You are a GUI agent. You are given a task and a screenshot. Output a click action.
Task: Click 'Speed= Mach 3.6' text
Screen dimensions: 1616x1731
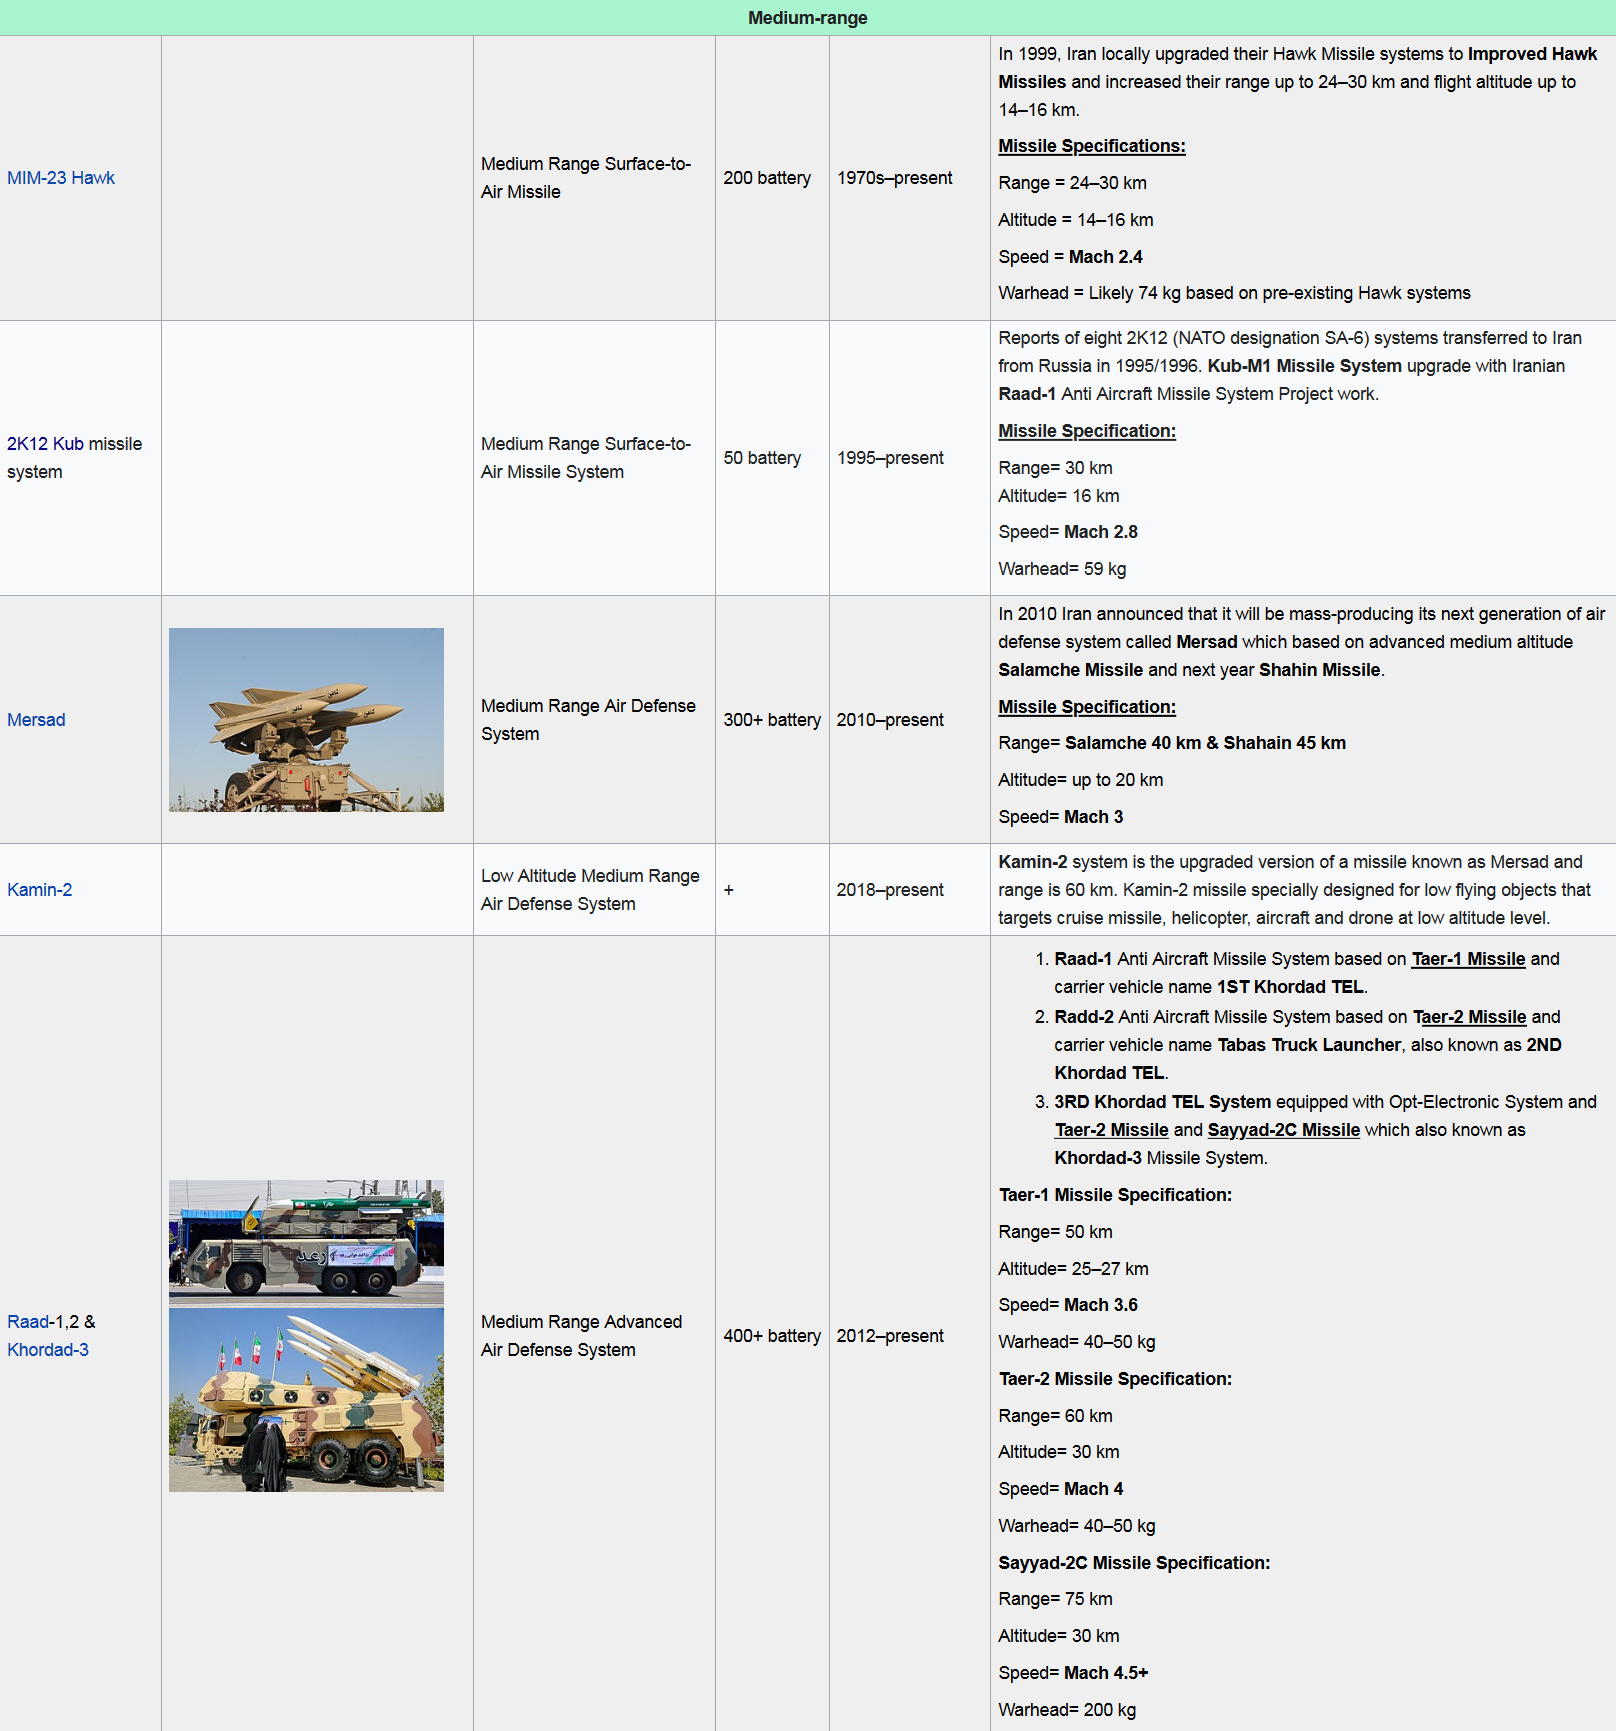click(x=1068, y=1305)
